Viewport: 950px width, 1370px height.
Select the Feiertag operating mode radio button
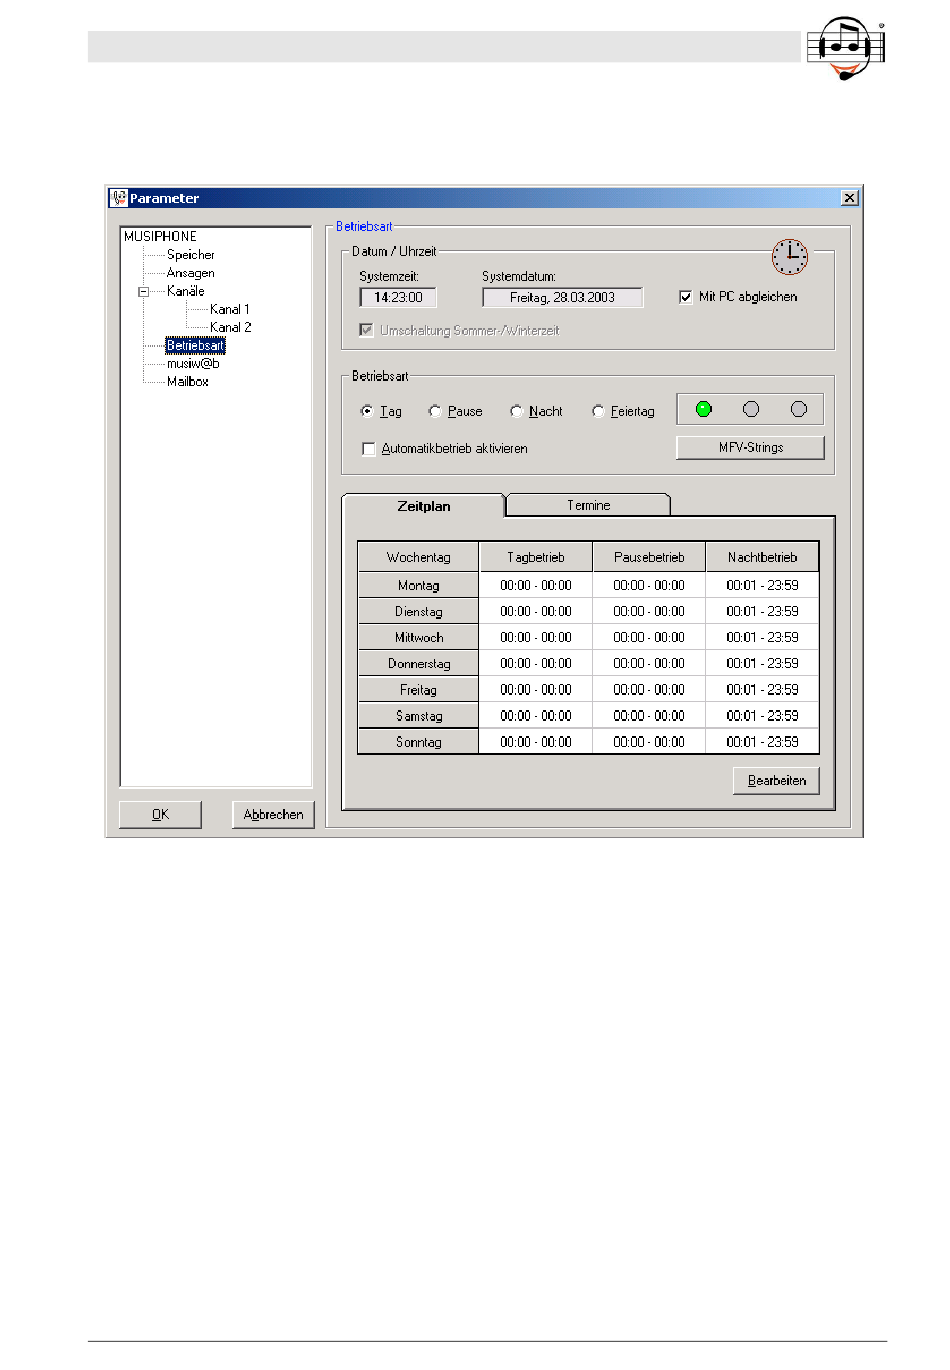(x=598, y=411)
